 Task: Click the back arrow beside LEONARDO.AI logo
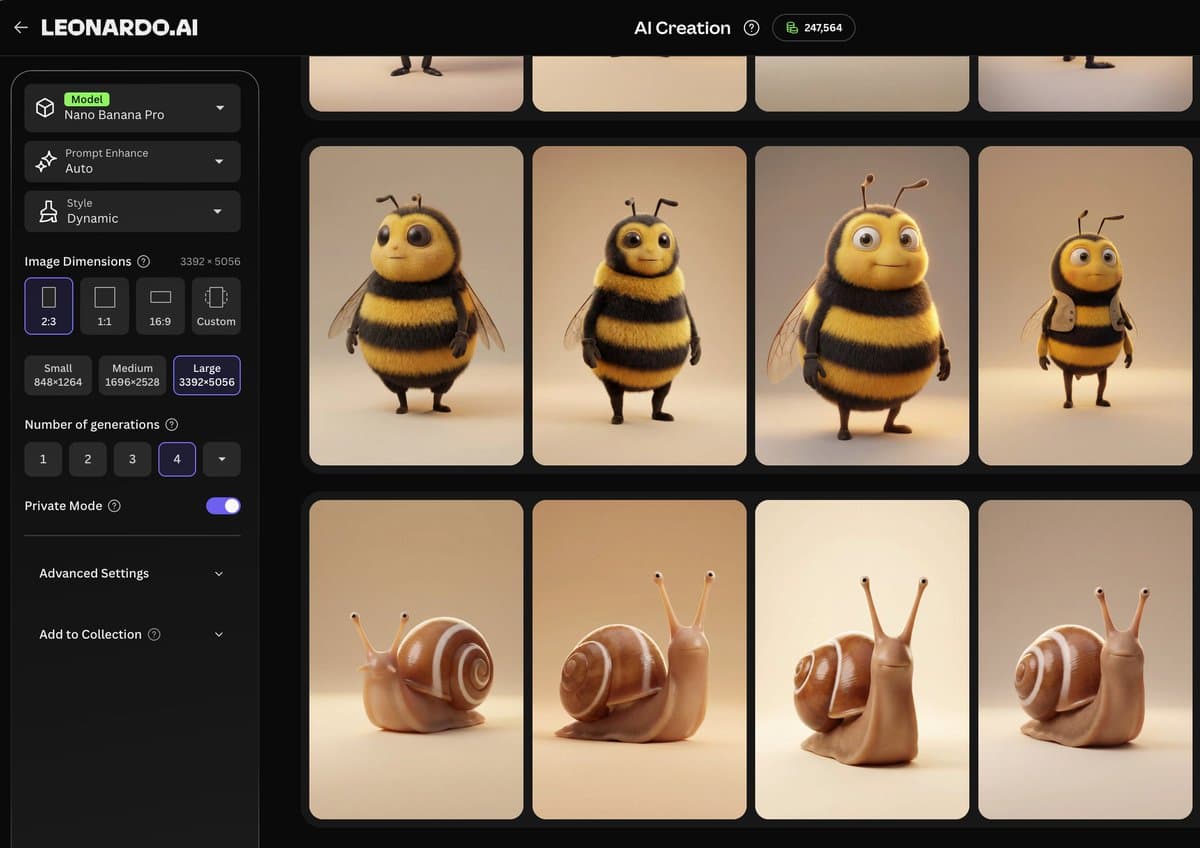pyautogui.click(x=21, y=27)
